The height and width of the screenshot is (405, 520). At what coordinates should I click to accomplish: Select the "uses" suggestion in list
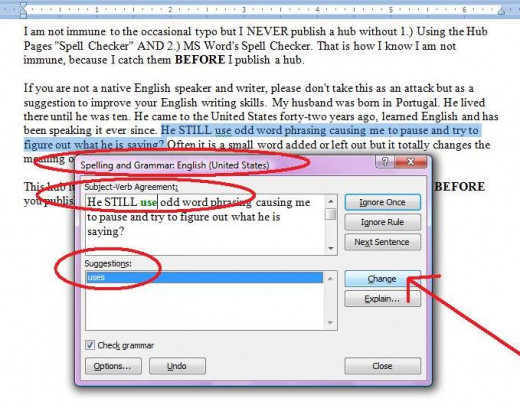click(204, 277)
